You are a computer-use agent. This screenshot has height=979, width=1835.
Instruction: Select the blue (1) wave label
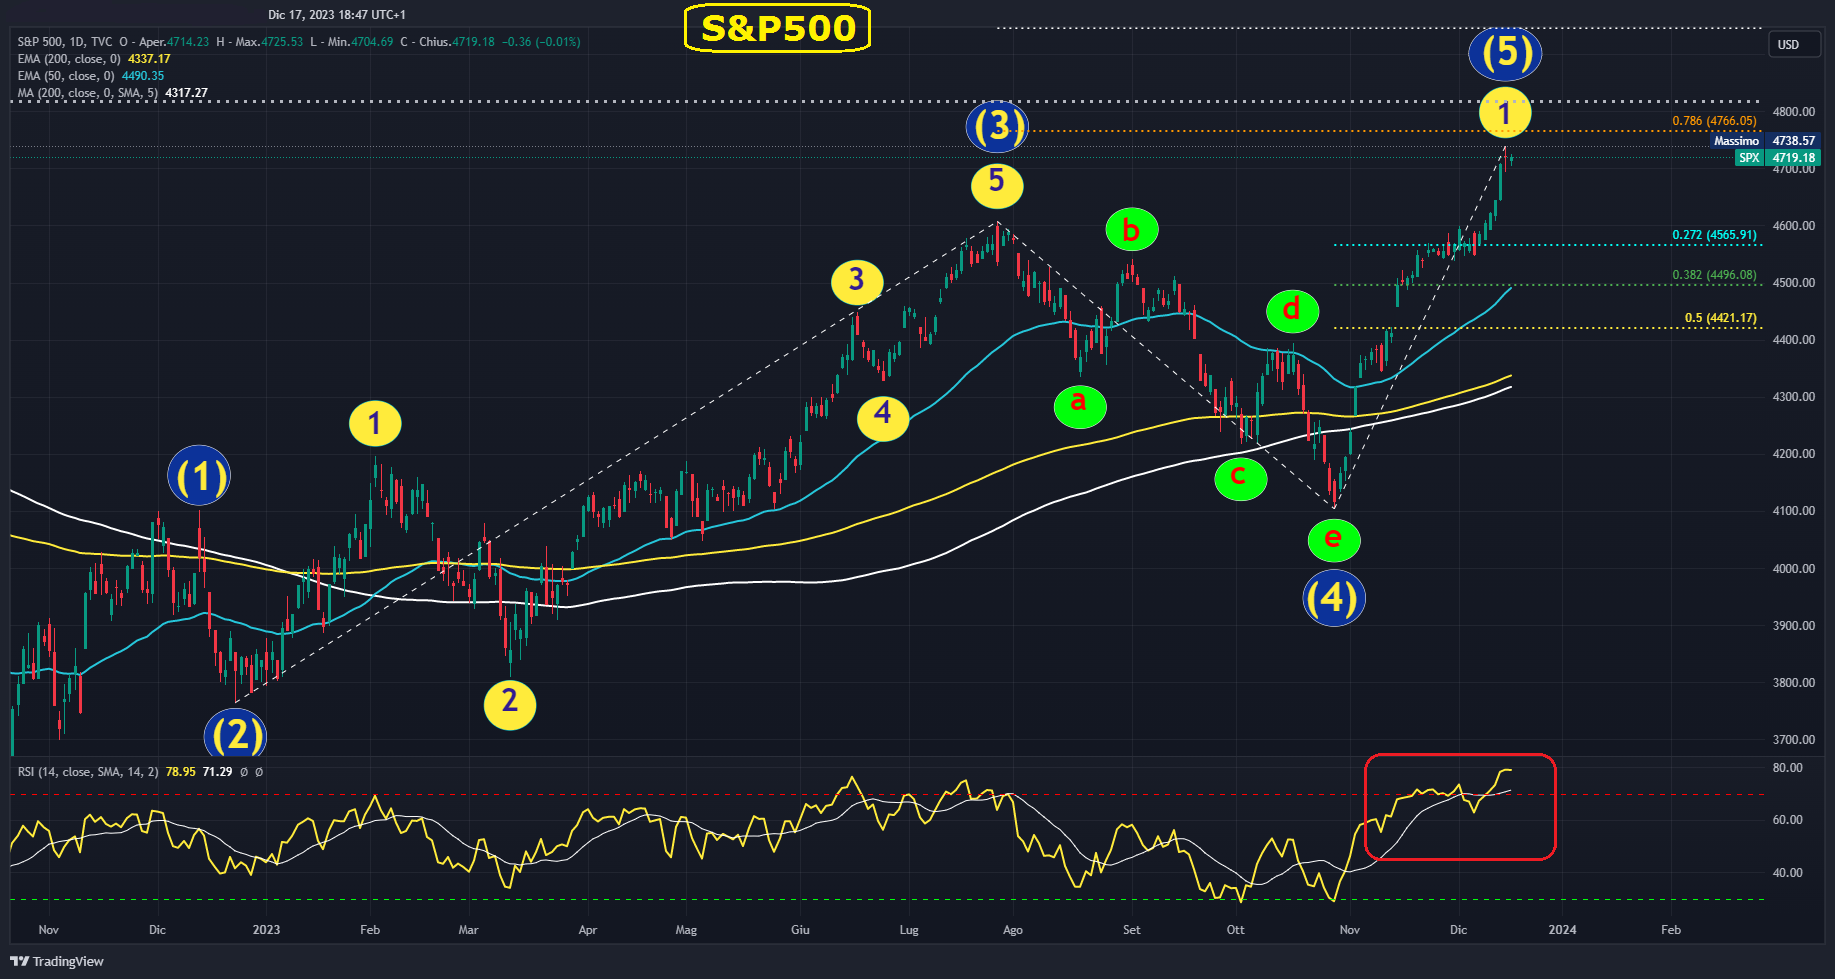[x=199, y=477]
